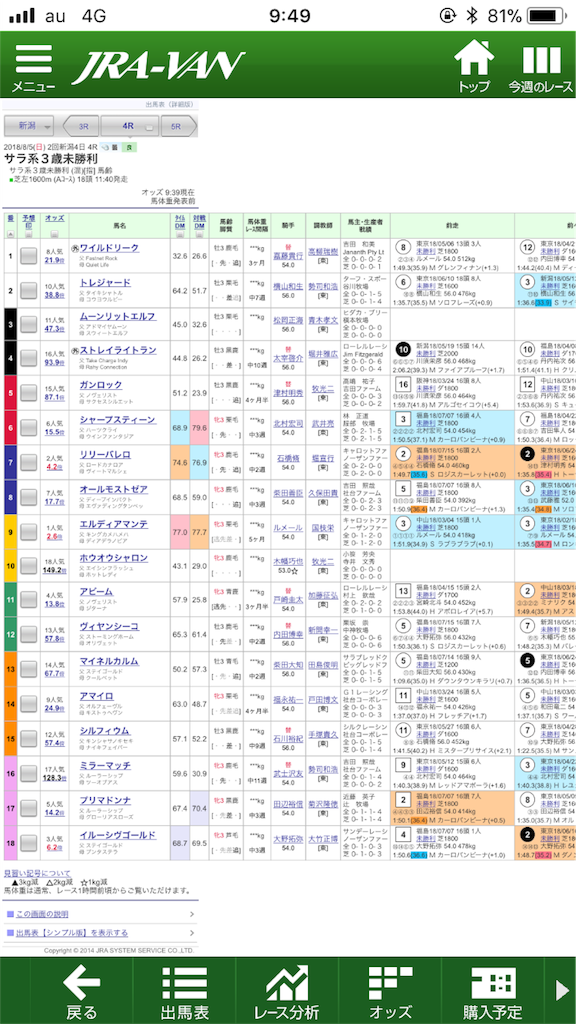This screenshot has height=1024, width=576.
Task: Toggle prediction mark box for ムーンリットエルフ
Action: [28, 324]
